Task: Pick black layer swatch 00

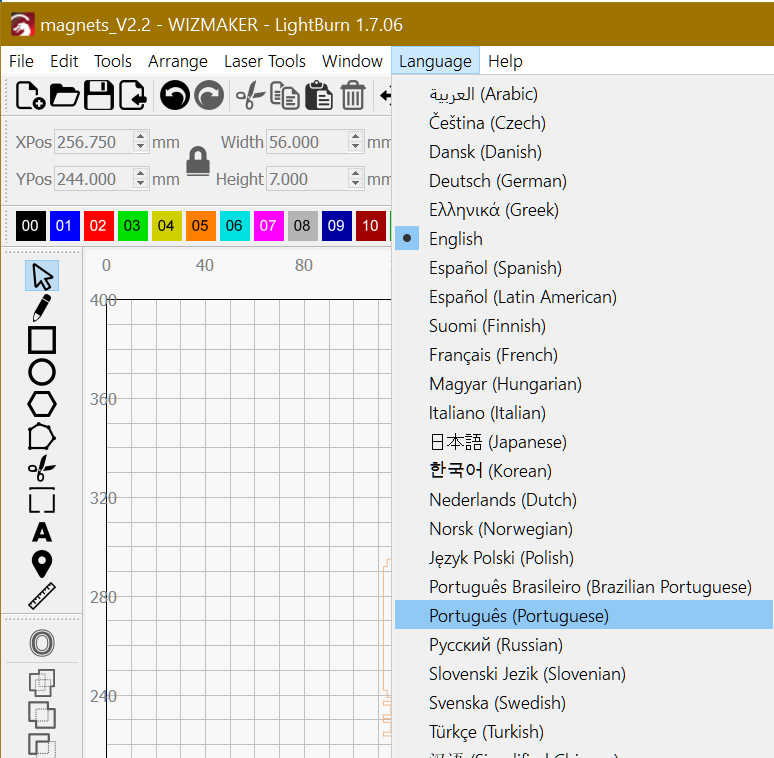Action: click(31, 226)
